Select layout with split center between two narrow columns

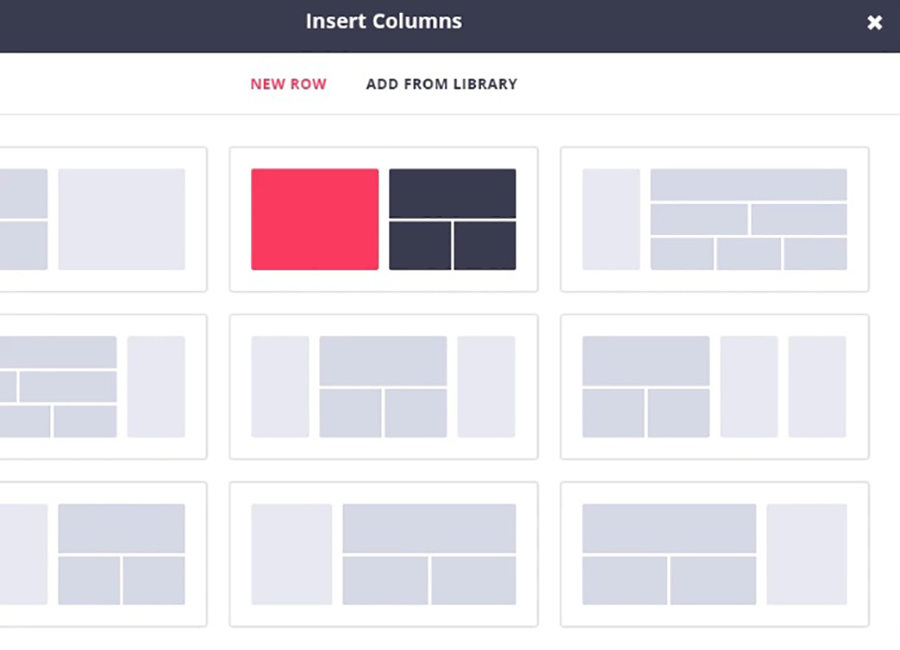tap(383, 386)
